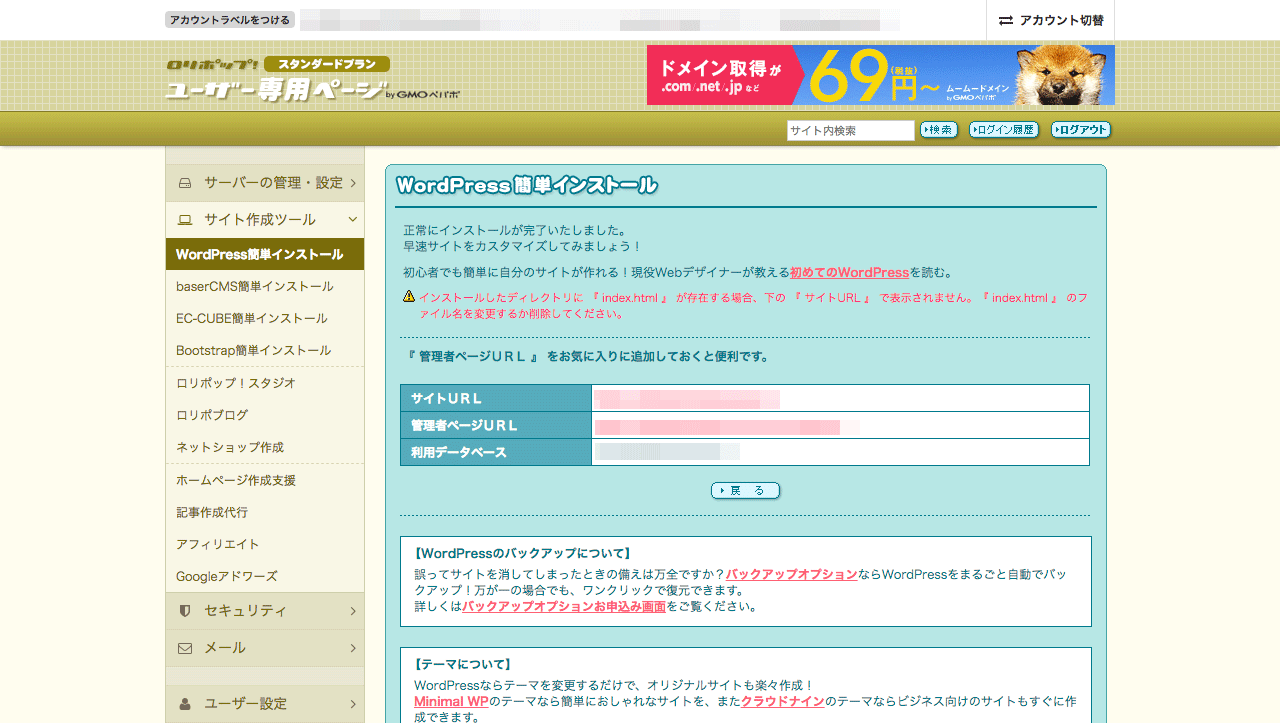Click the 戻る back button
Image resolution: width=1280 pixels, height=723 pixels.
coord(745,491)
